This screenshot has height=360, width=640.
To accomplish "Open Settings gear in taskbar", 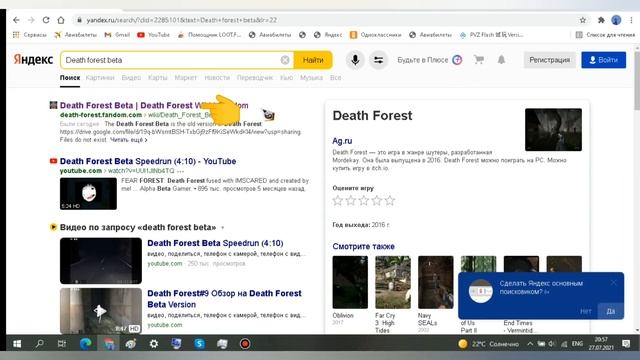I will coord(153,344).
